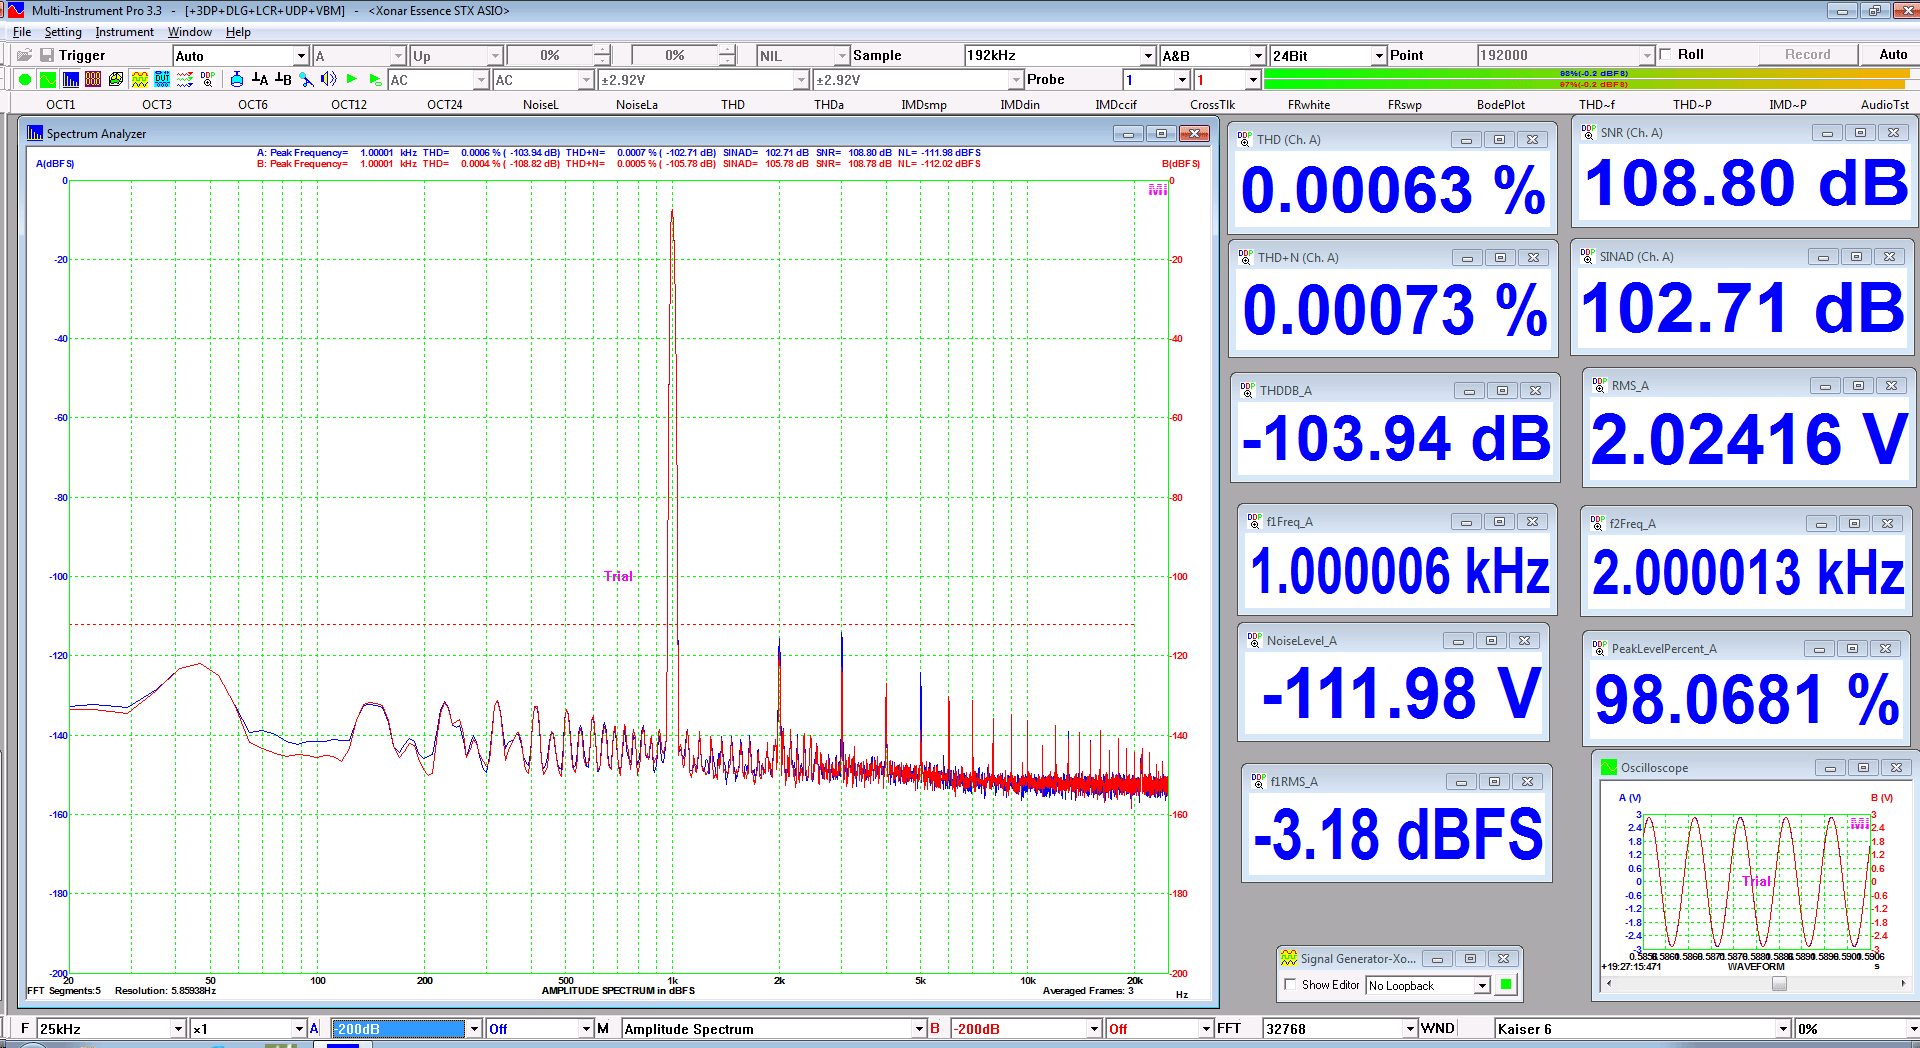Viewport: 1920px width, 1048px height.
Task: Click the speaker sound icon in the toolbar
Action: [x=329, y=79]
